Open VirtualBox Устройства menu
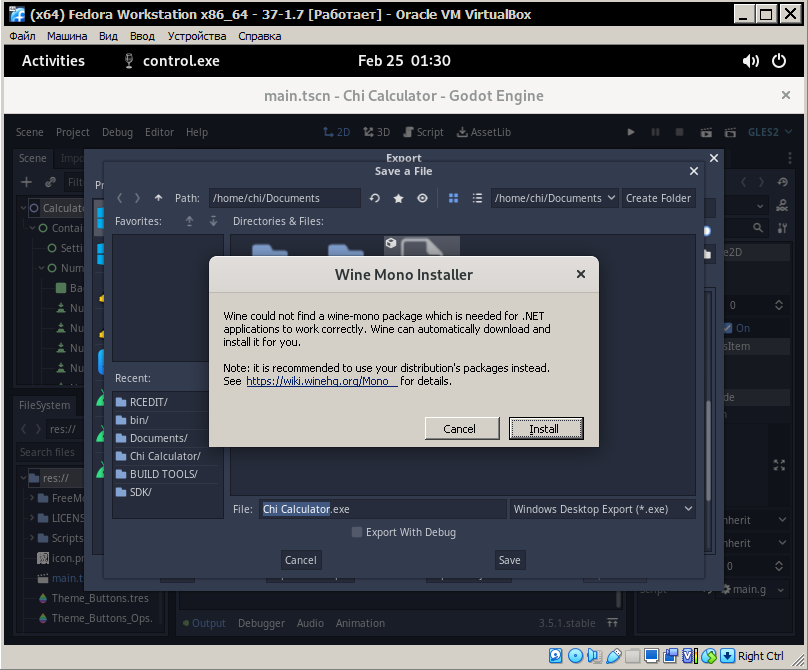Viewport: 808px width, 670px height. 197,36
